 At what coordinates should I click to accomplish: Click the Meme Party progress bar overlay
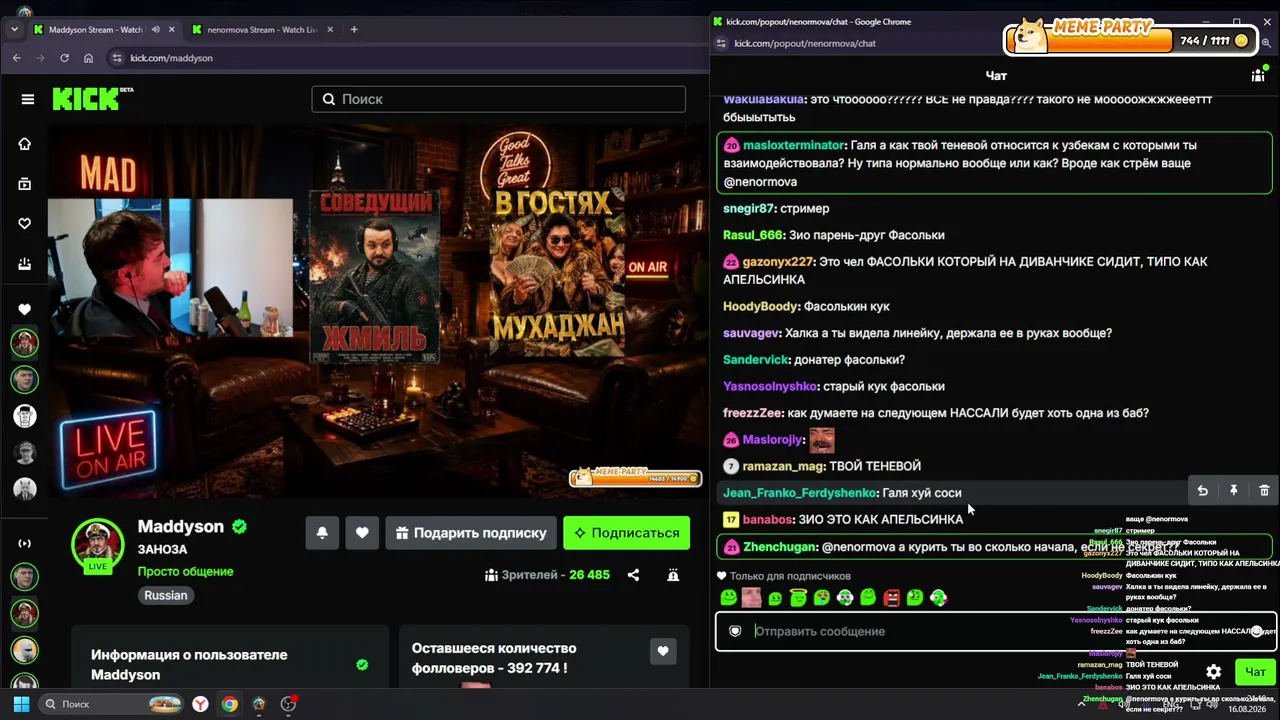[1129, 38]
